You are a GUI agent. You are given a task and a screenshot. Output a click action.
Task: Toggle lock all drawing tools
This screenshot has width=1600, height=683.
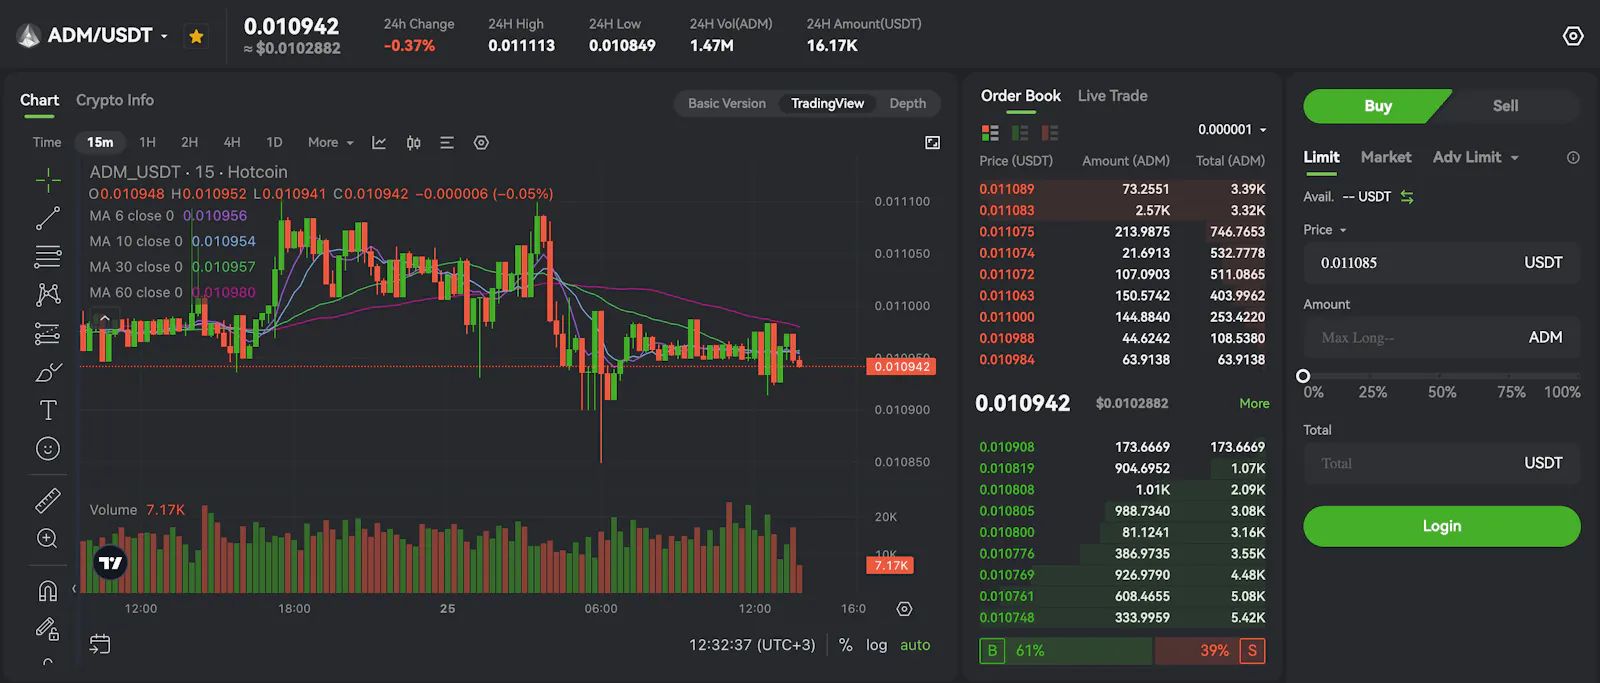(x=48, y=629)
